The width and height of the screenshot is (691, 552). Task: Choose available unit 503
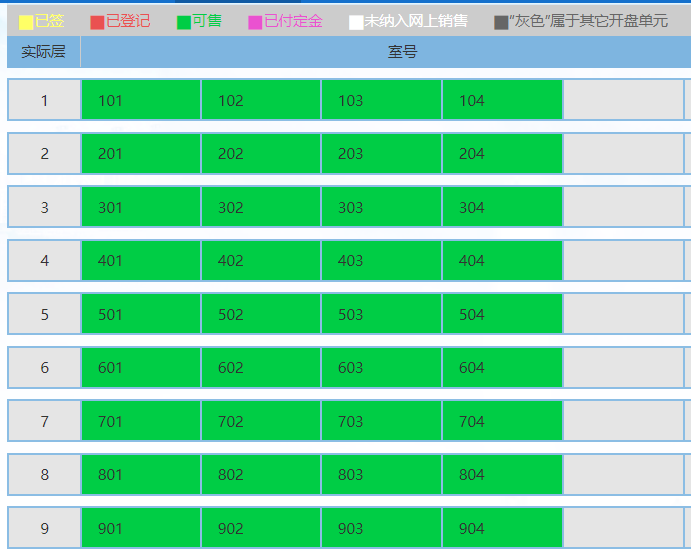click(382, 314)
